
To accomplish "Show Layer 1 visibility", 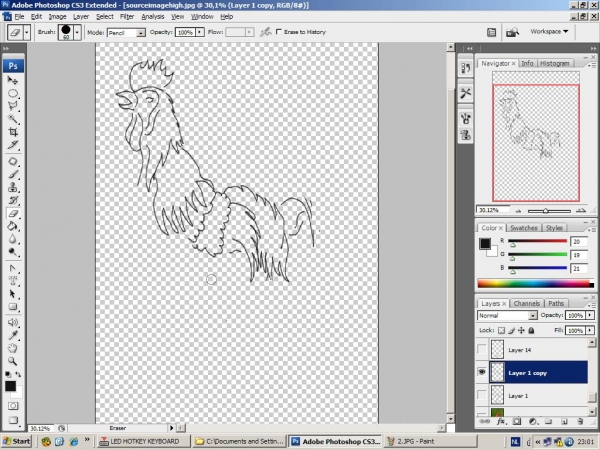I will pyautogui.click(x=482, y=395).
